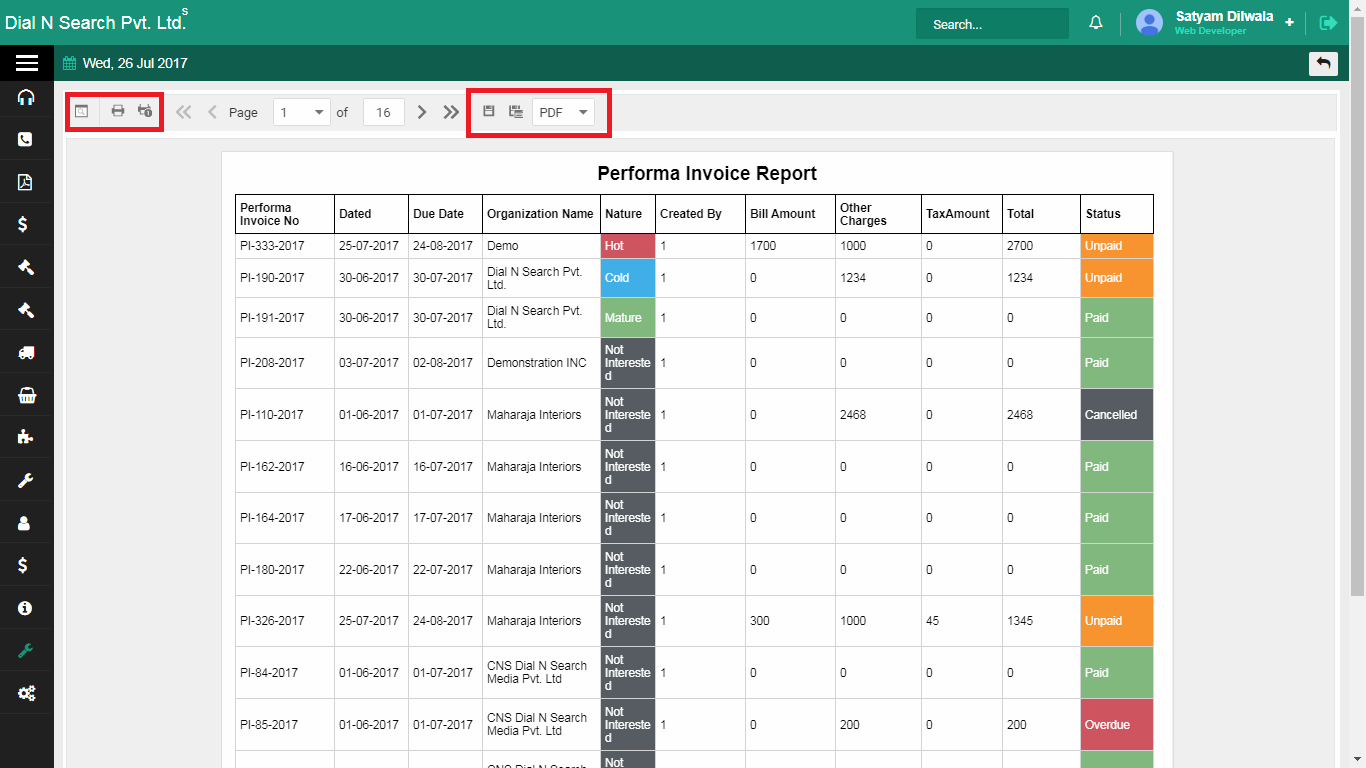The width and height of the screenshot is (1366, 768).
Task: Go to the previous page arrow
Action: [211, 112]
